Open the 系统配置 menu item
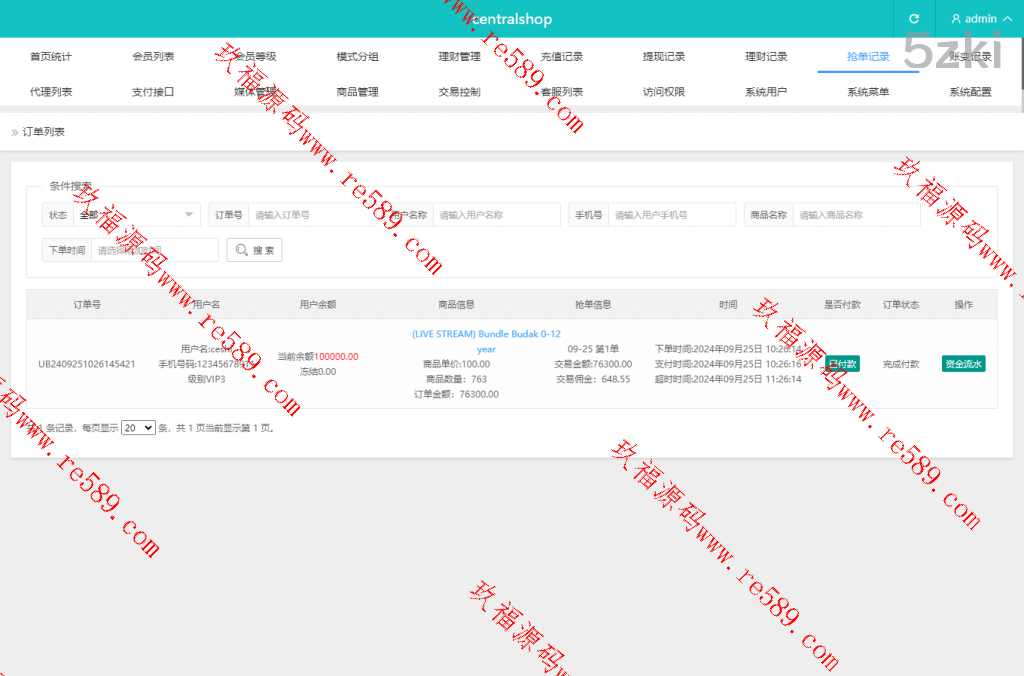This screenshot has width=1024, height=676. coord(970,92)
